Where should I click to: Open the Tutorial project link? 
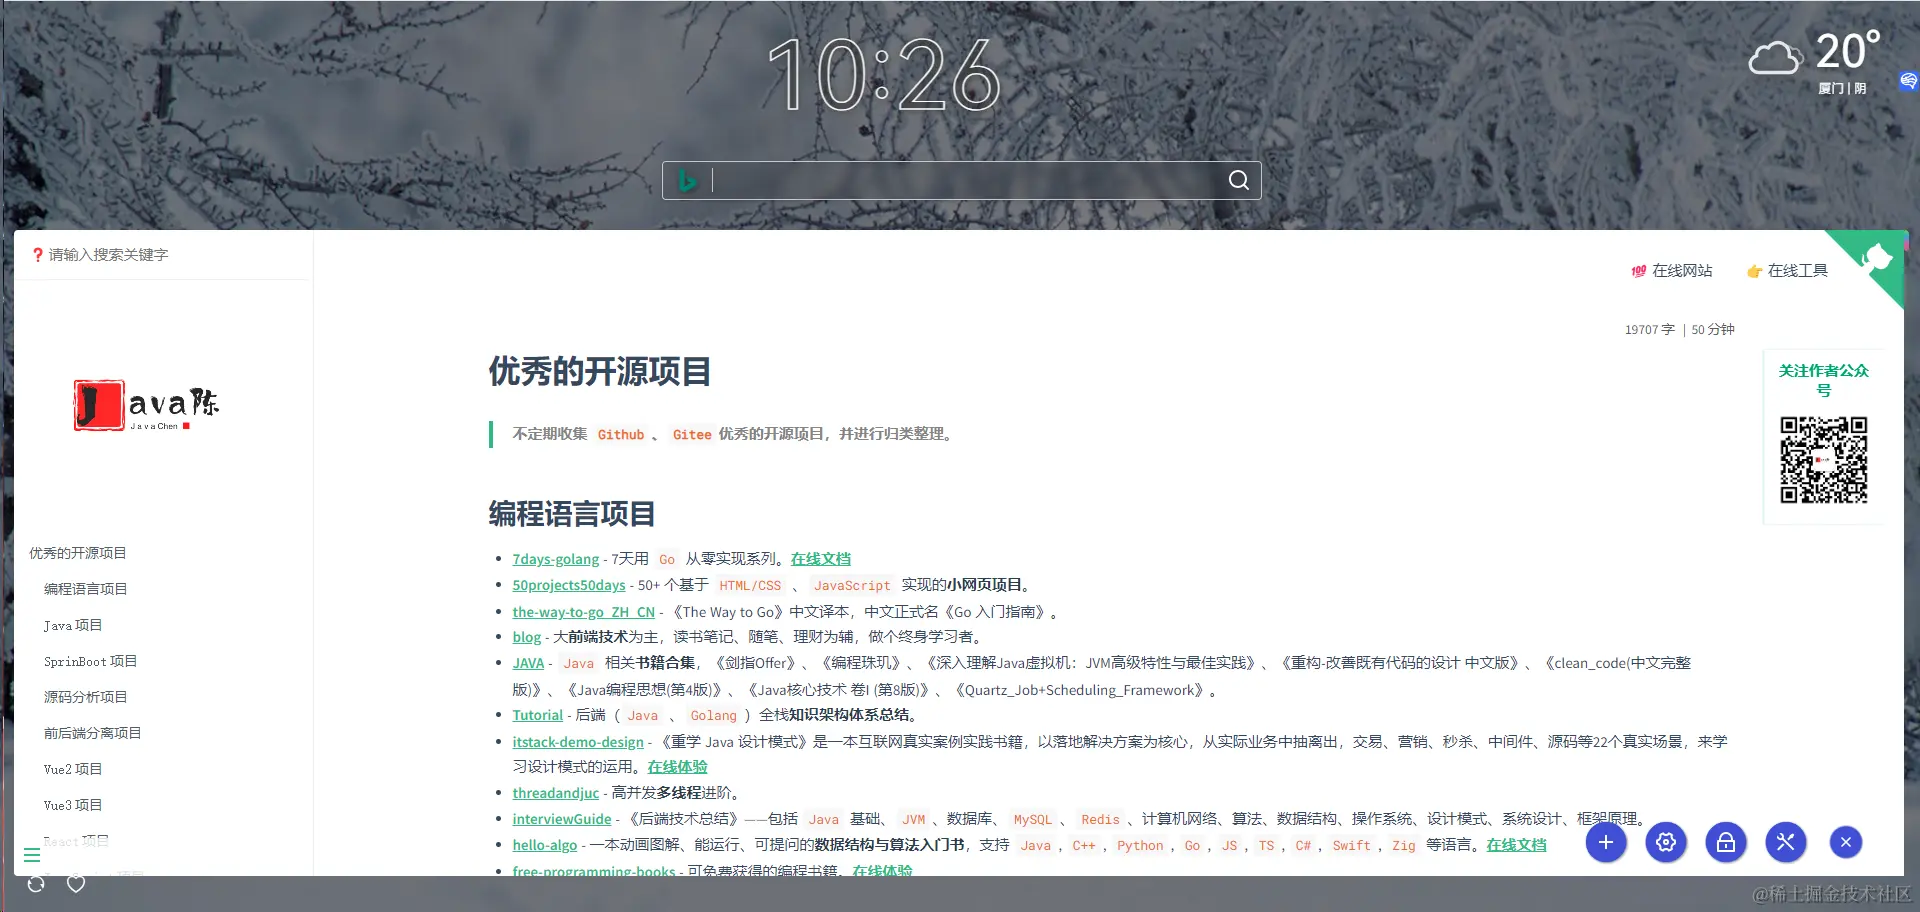(538, 715)
